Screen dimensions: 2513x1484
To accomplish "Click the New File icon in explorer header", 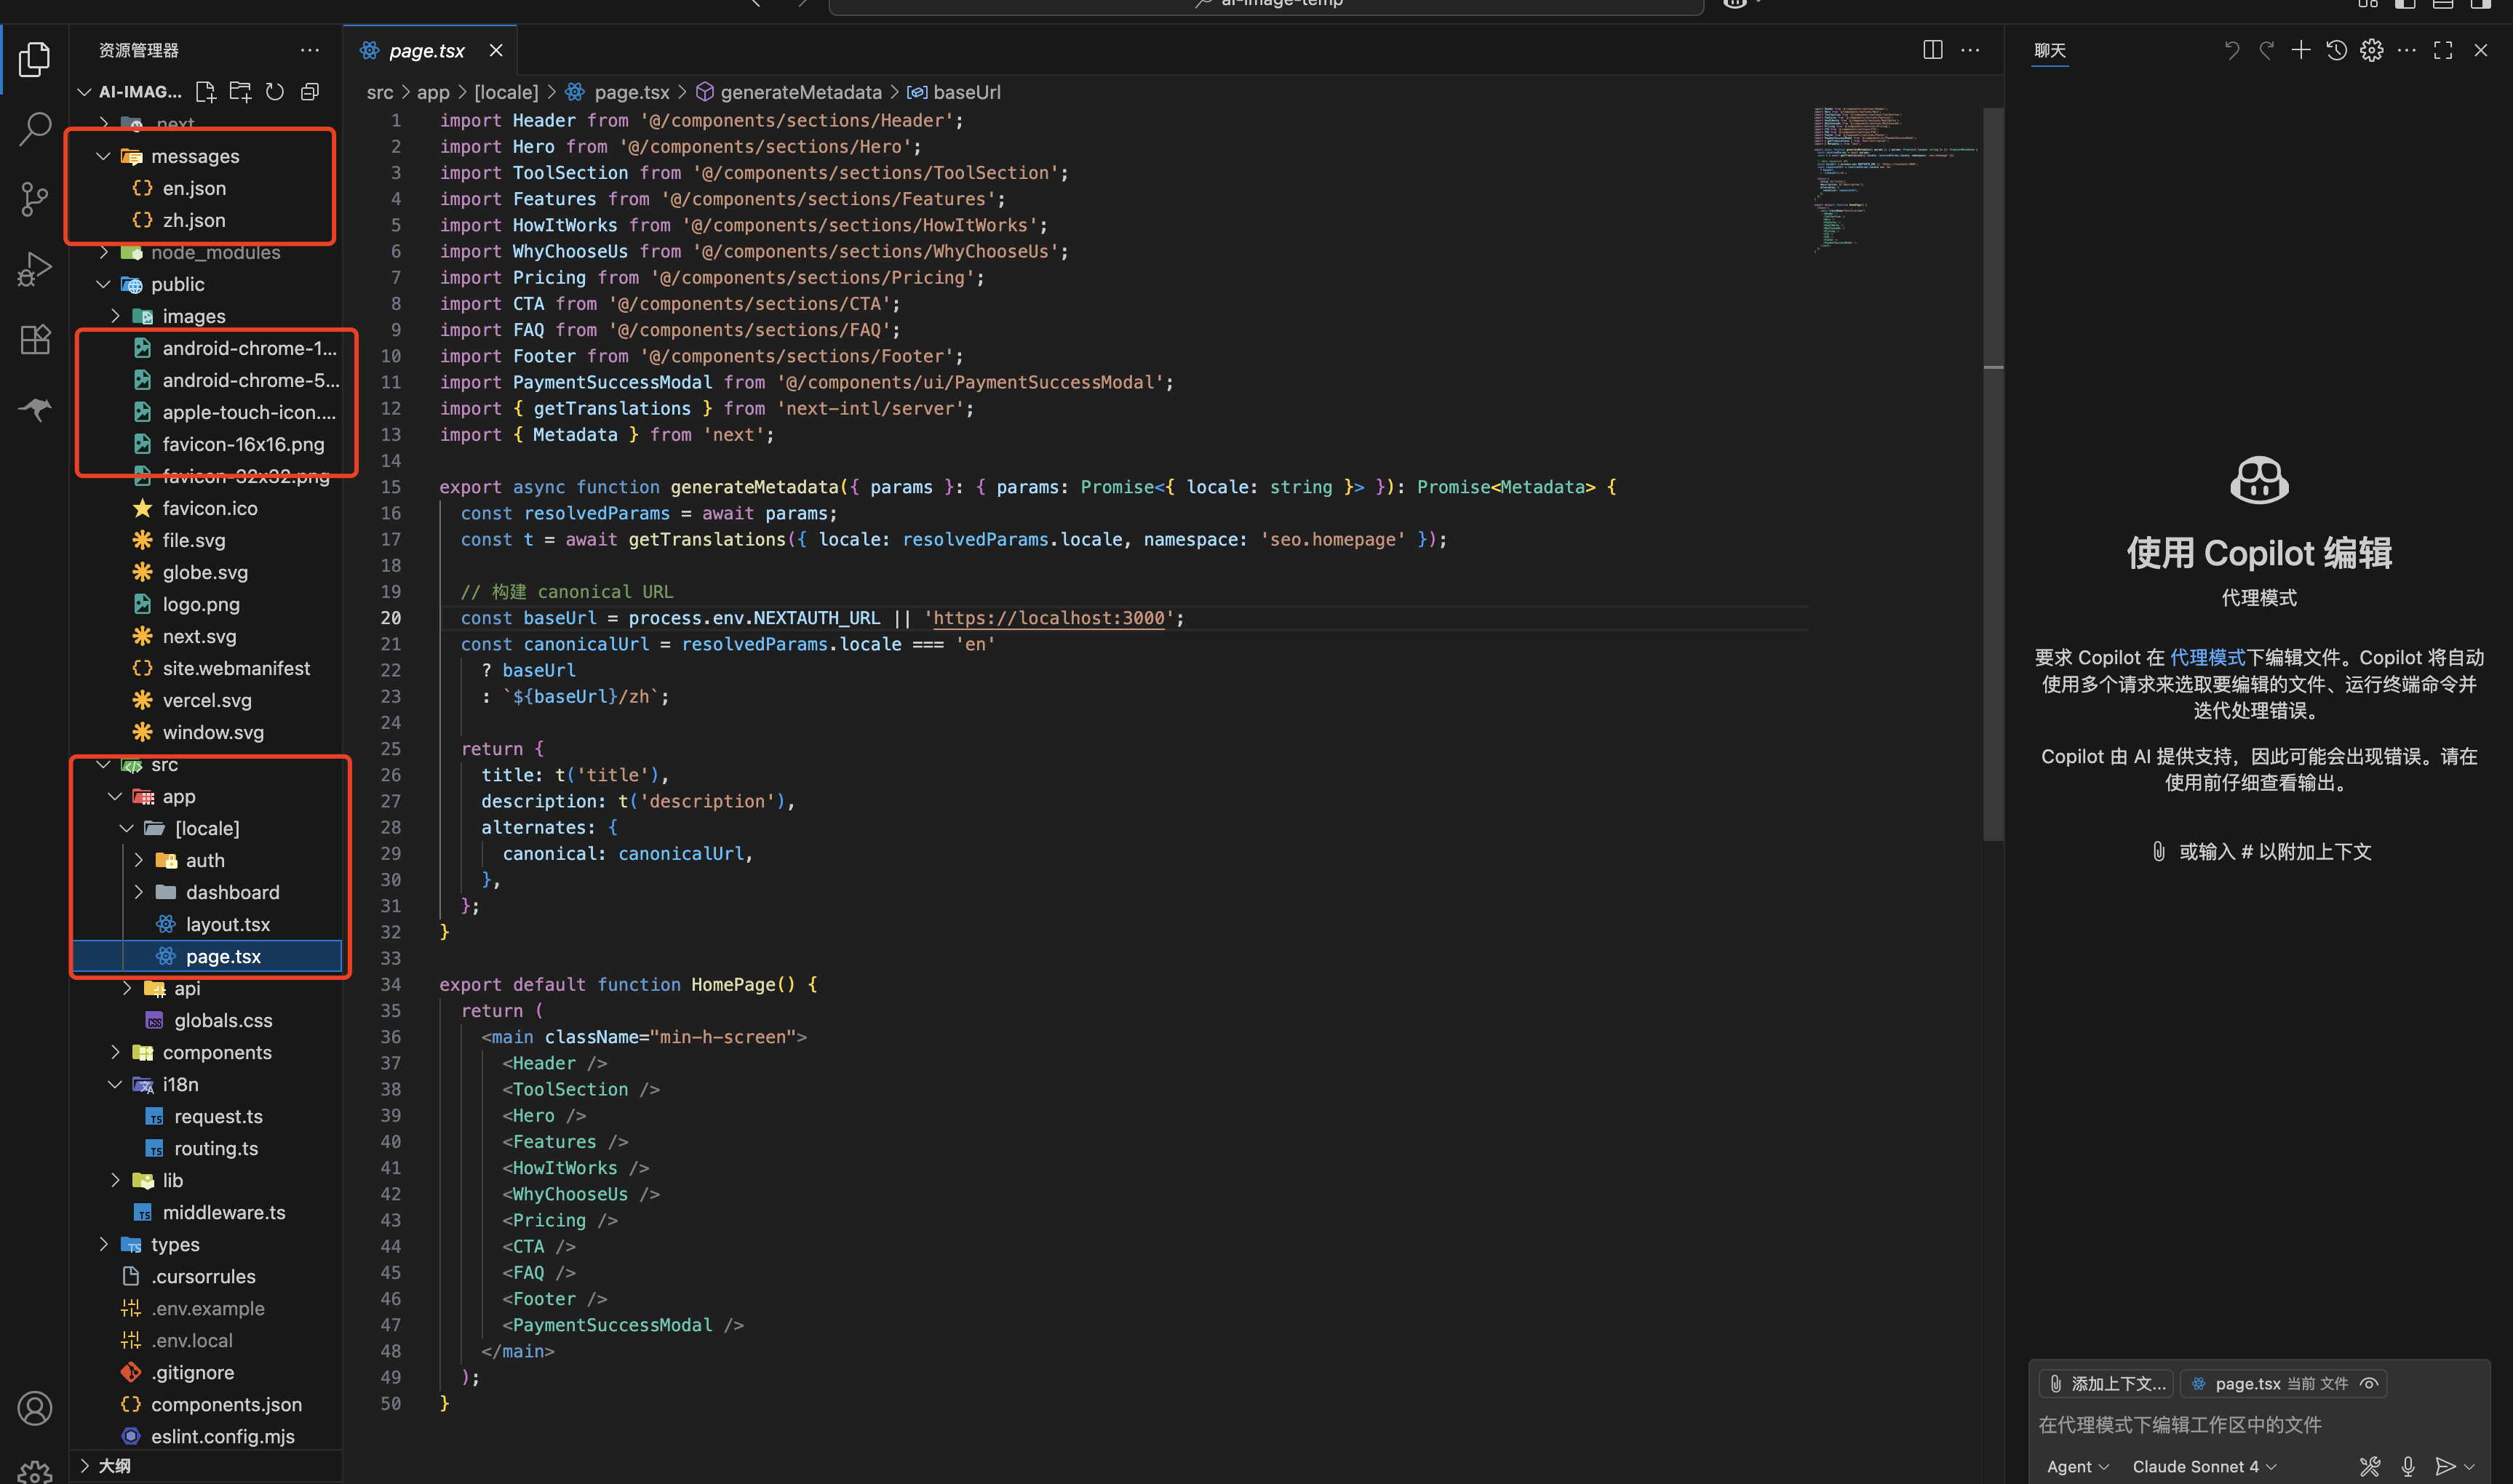I will click(206, 92).
